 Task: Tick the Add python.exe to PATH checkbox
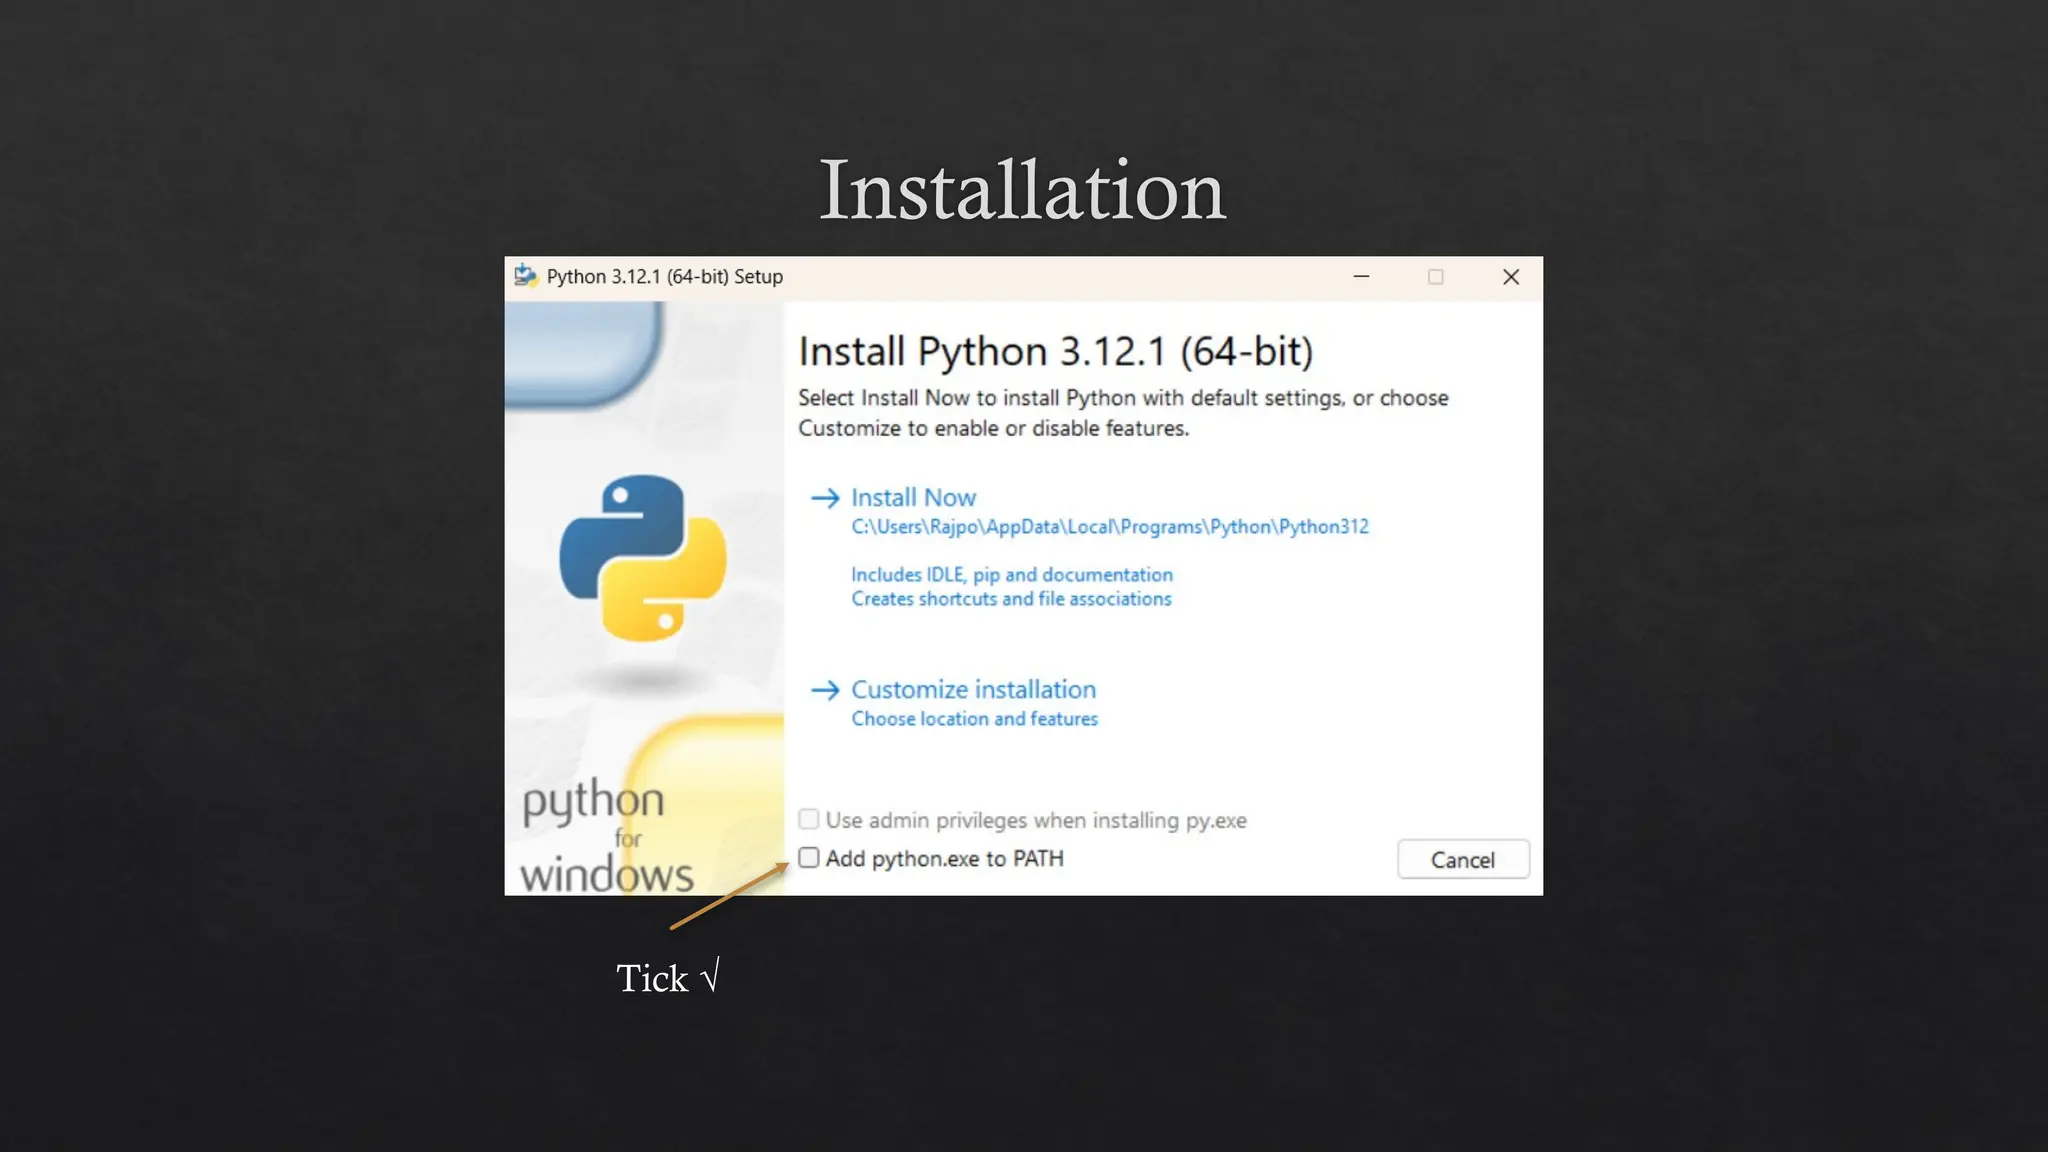click(809, 858)
